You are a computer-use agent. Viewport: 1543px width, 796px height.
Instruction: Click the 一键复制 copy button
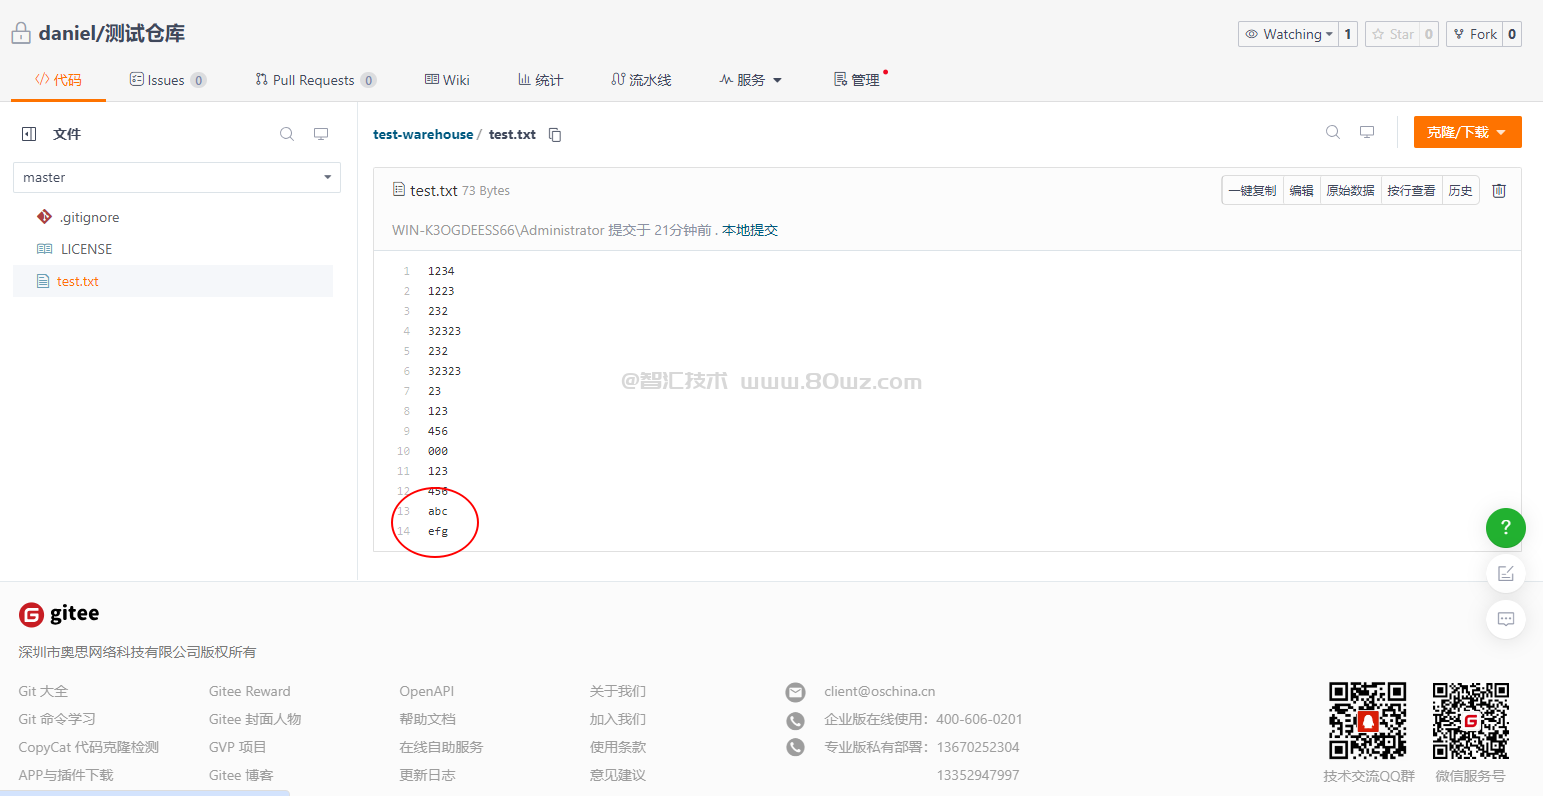pos(1252,191)
